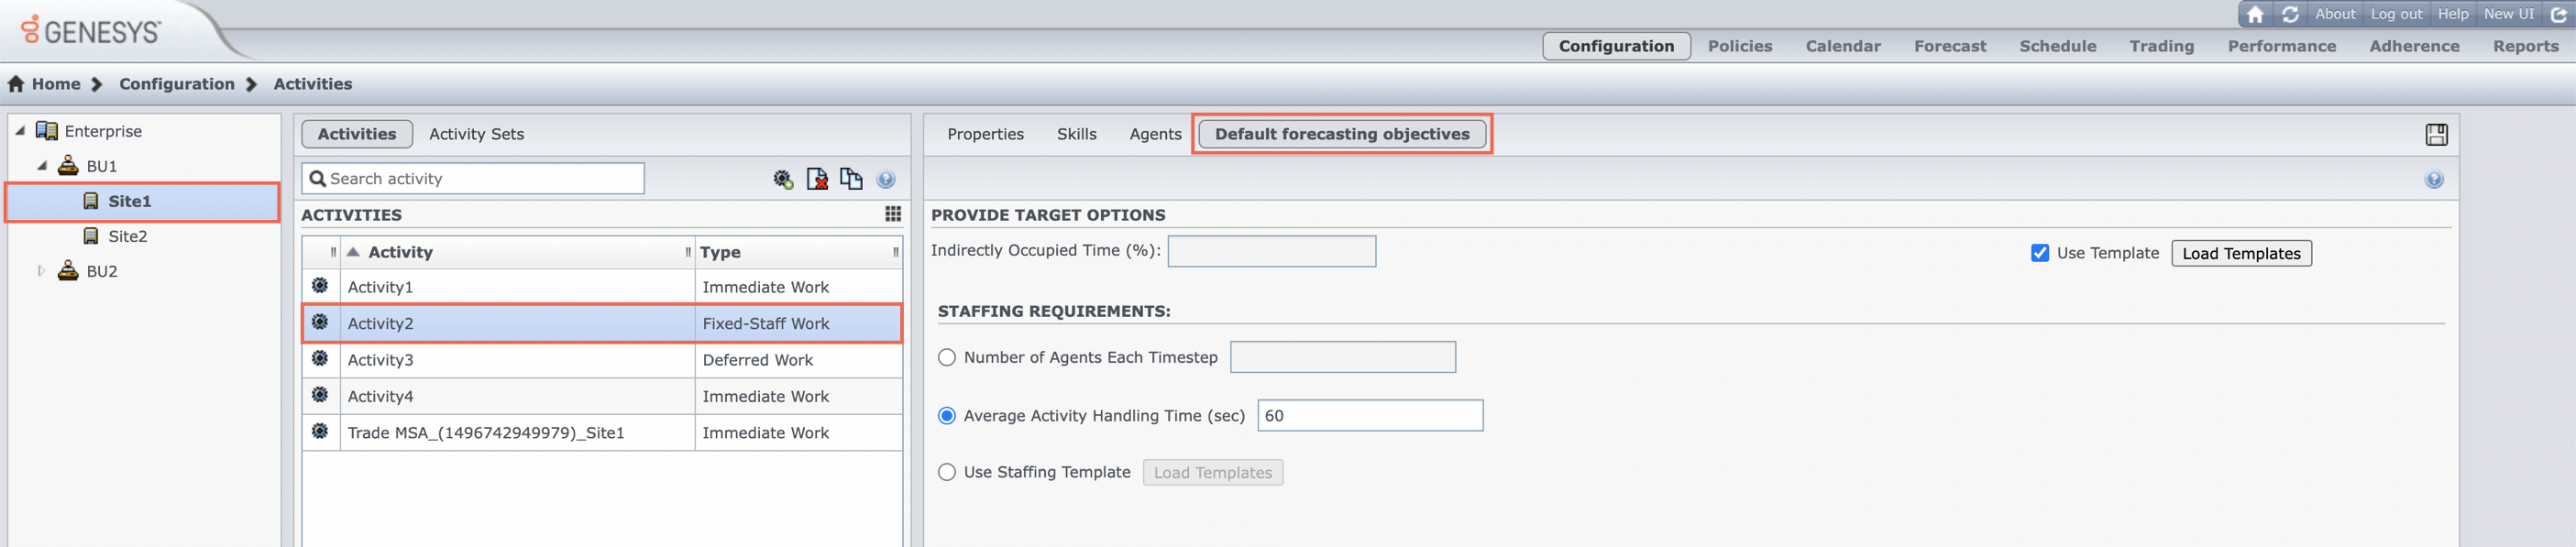
Task: Open the activities grid view icon
Action: 893,214
